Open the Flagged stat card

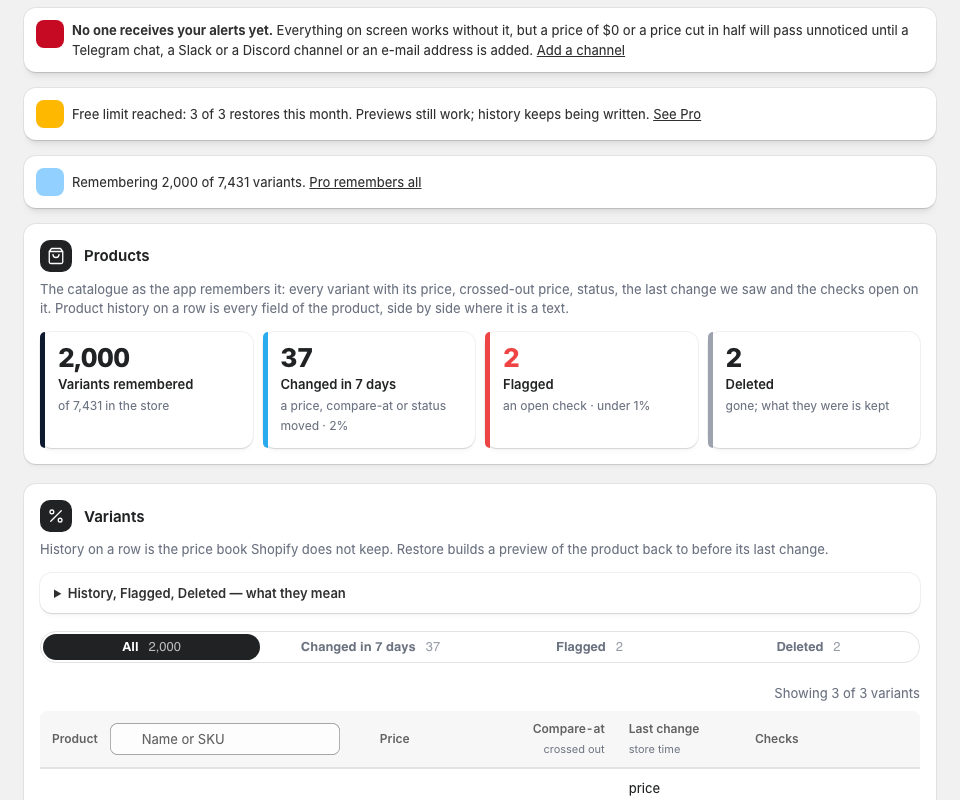point(591,390)
